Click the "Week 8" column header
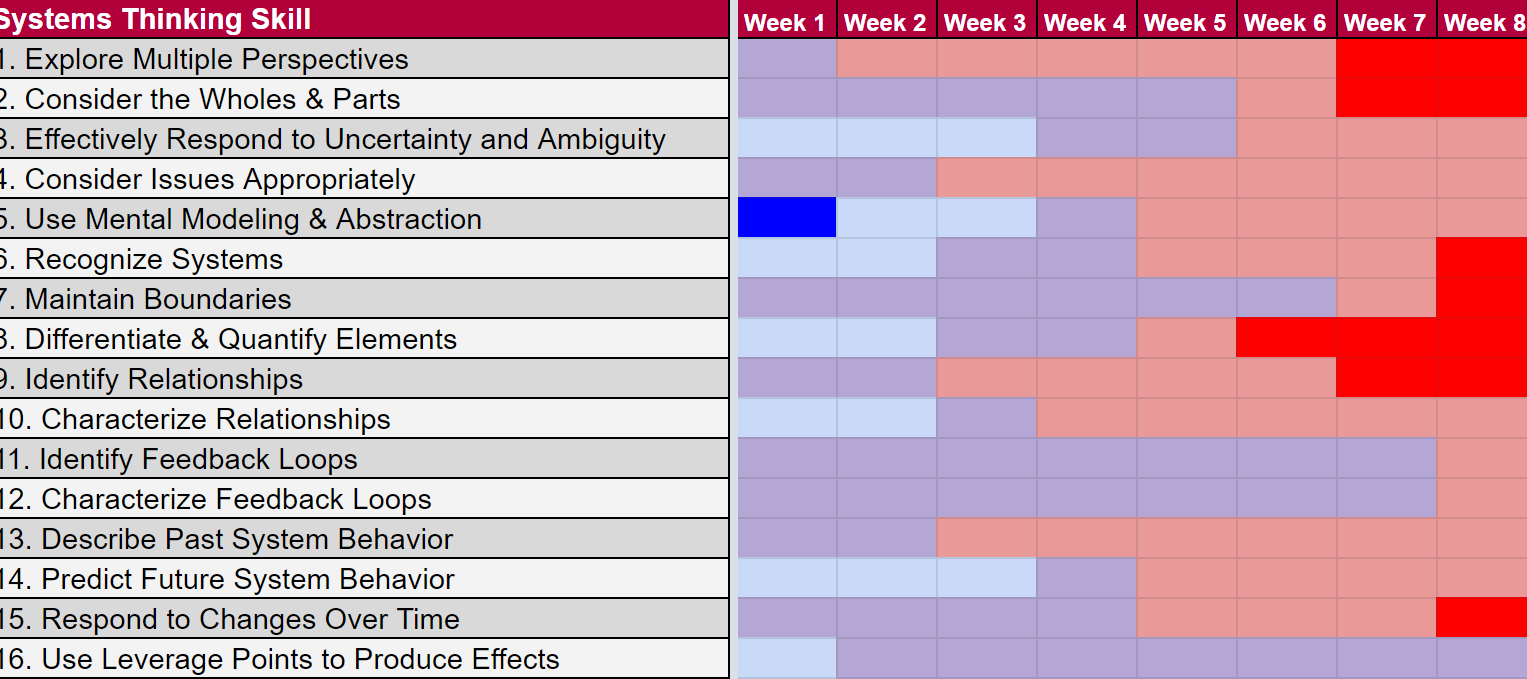The height and width of the screenshot is (679, 1527). point(1484,22)
